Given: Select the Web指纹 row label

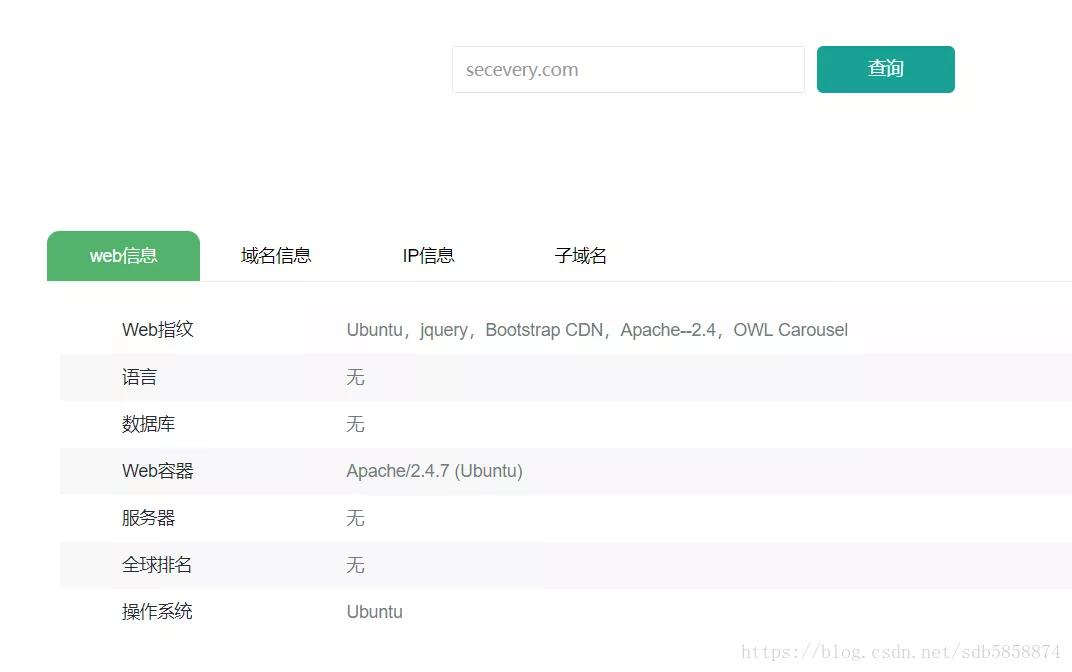Looking at the screenshot, I should pyautogui.click(x=156, y=329).
